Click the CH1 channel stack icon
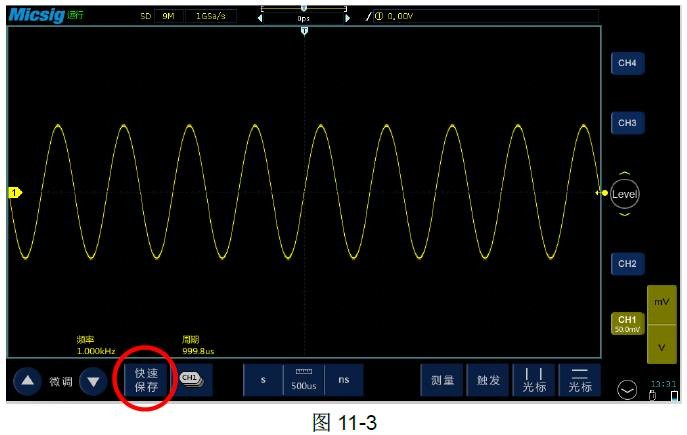687x435 pixels. click(x=190, y=380)
